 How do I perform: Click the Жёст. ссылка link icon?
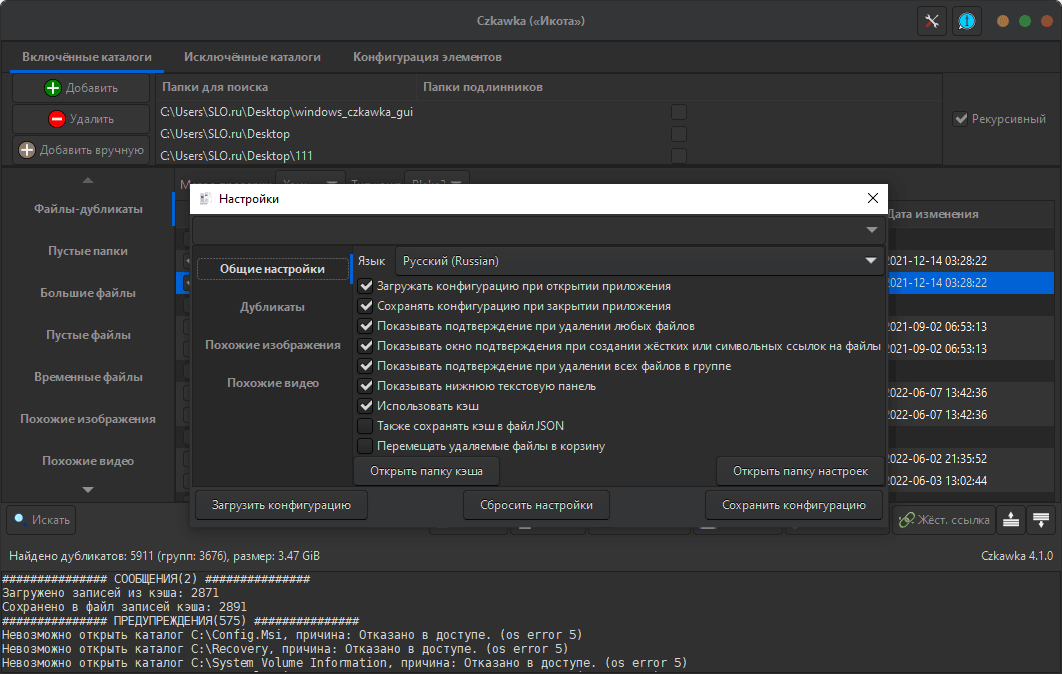click(x=906, y=520)
